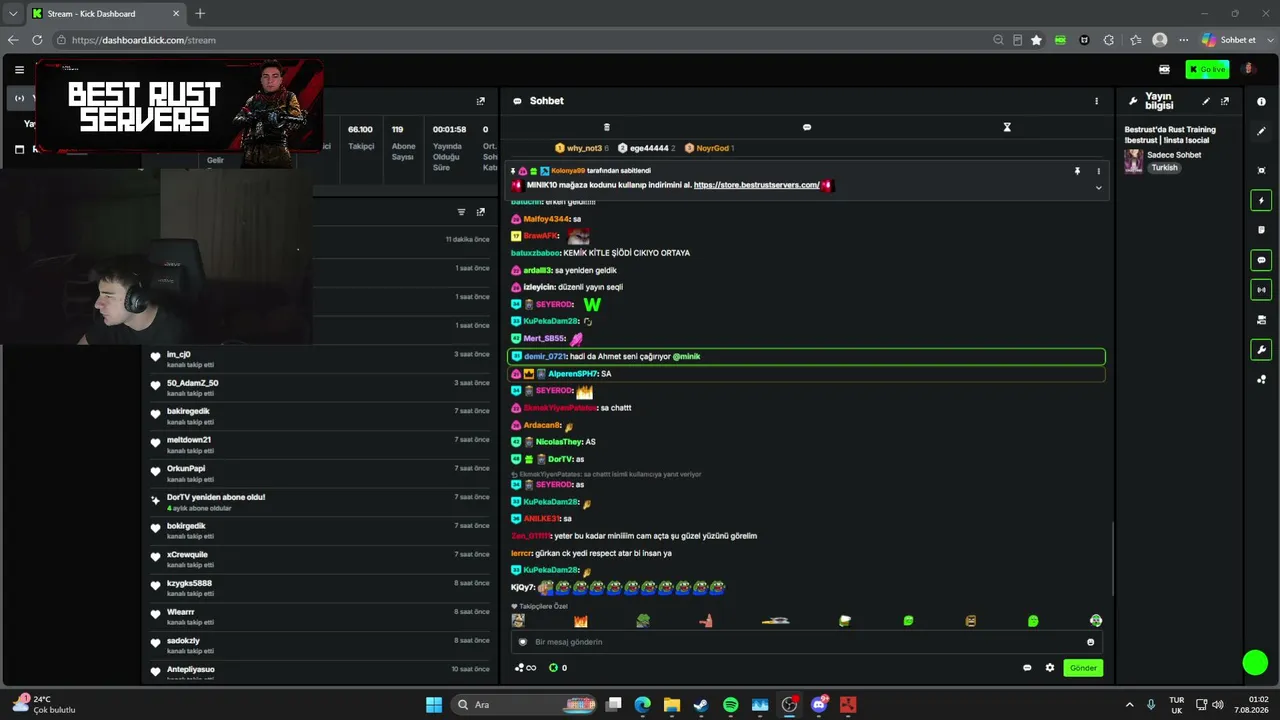Show hidden system tray icons
The image size is (1280, 720).
click(x=1130, y=705)
